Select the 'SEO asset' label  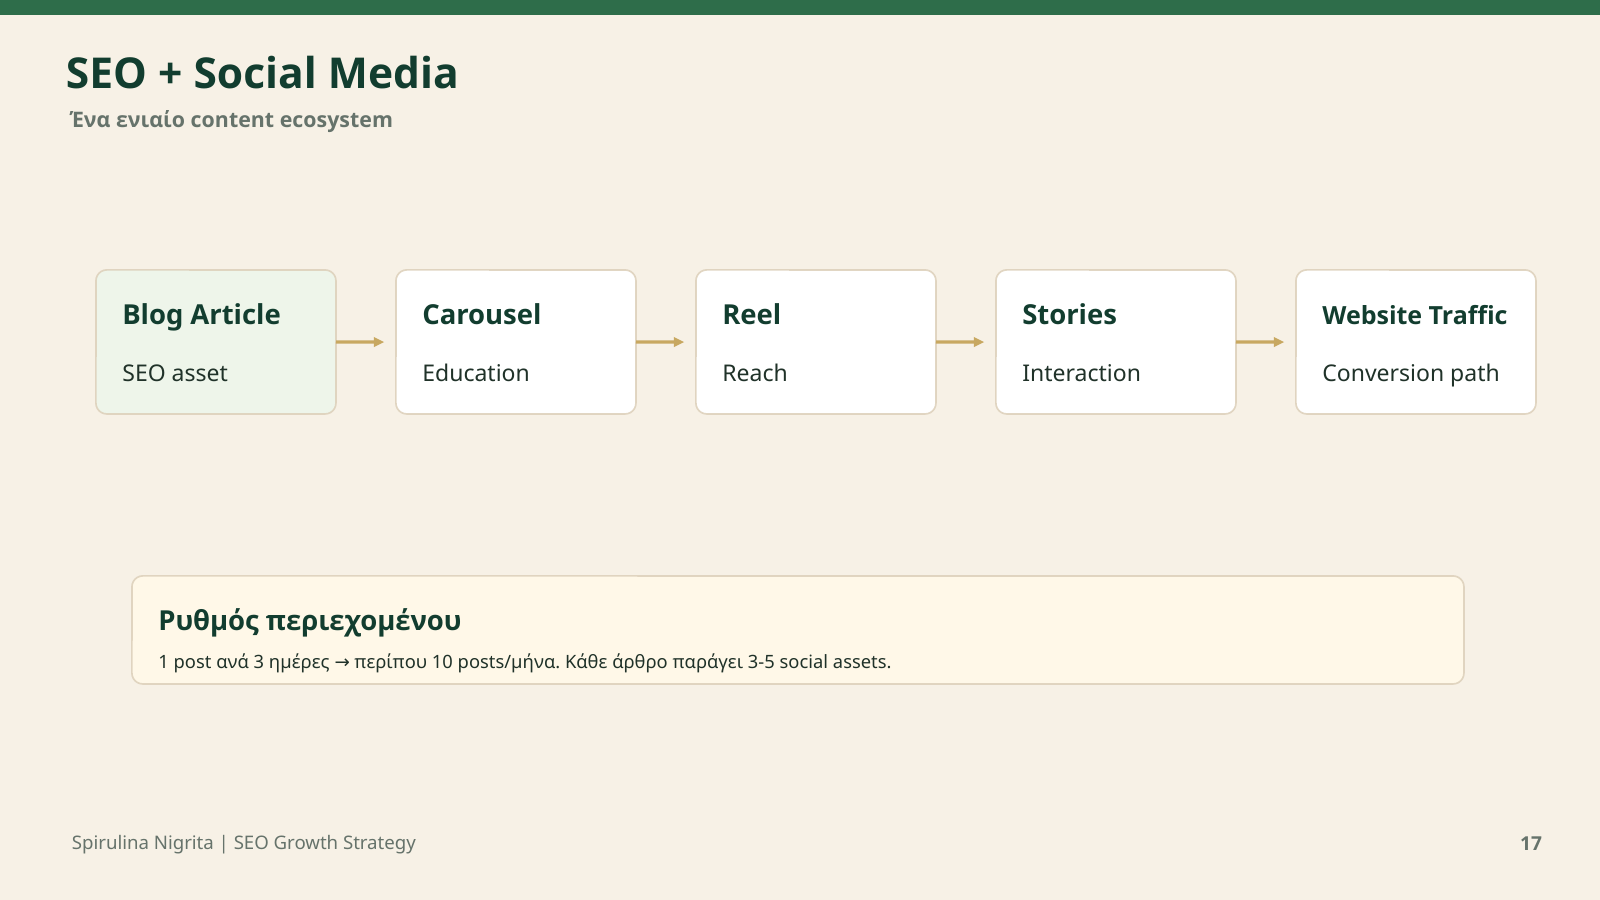(175, 373)
